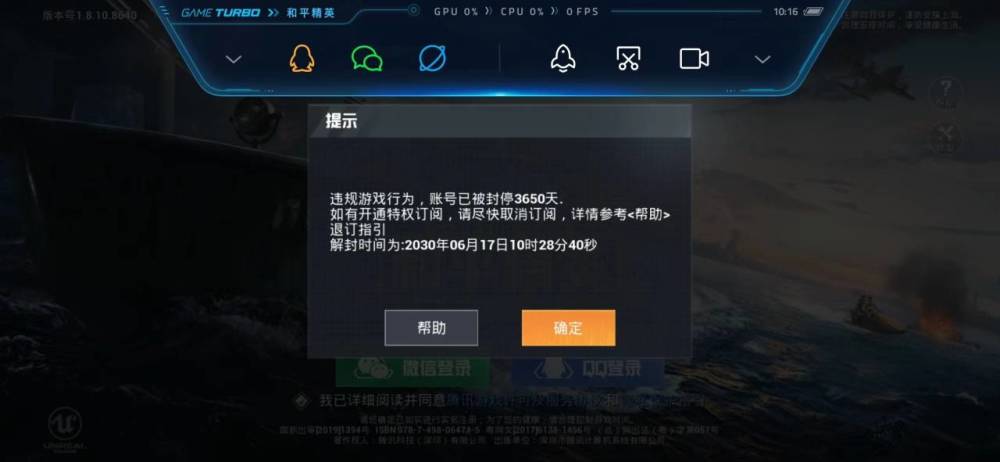Tap the GPU 0% performance indicator
This screenshot has width=1000, height=462.
[x=456, y=11]
